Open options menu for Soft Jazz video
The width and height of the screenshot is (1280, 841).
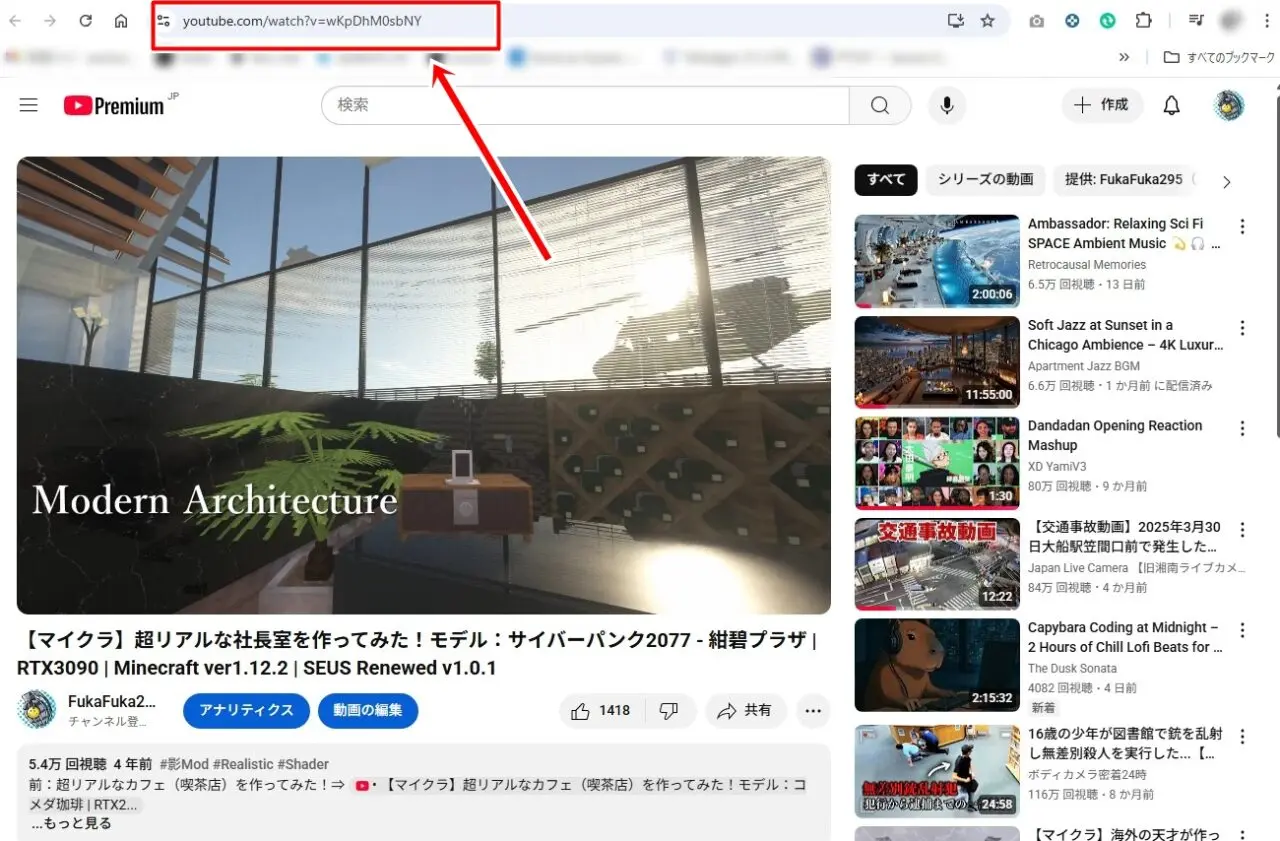[x=1243, y=328]
